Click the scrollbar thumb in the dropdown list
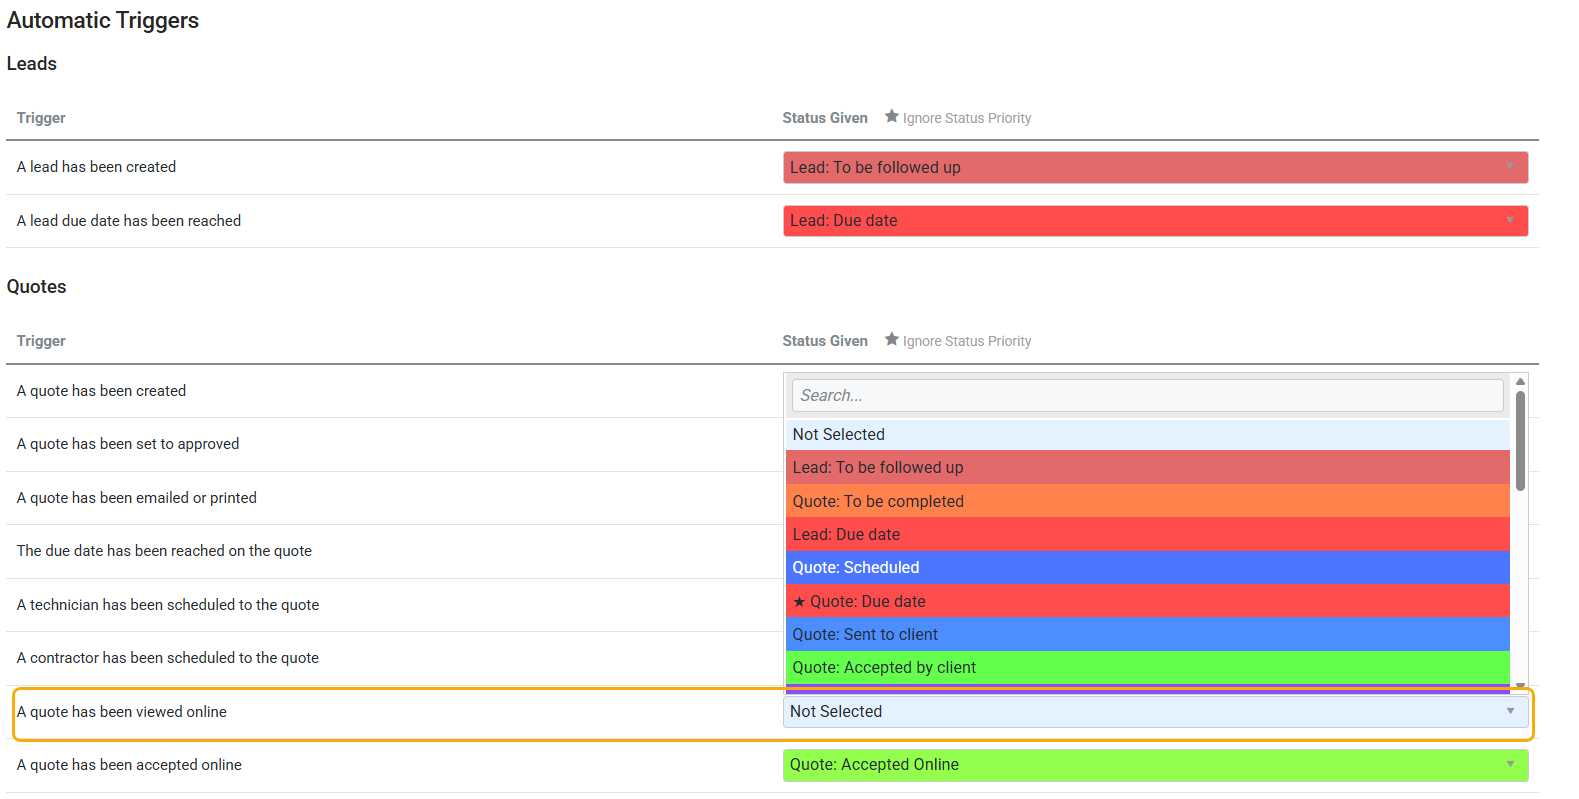1579x799 pixels. coord(1520,440)
